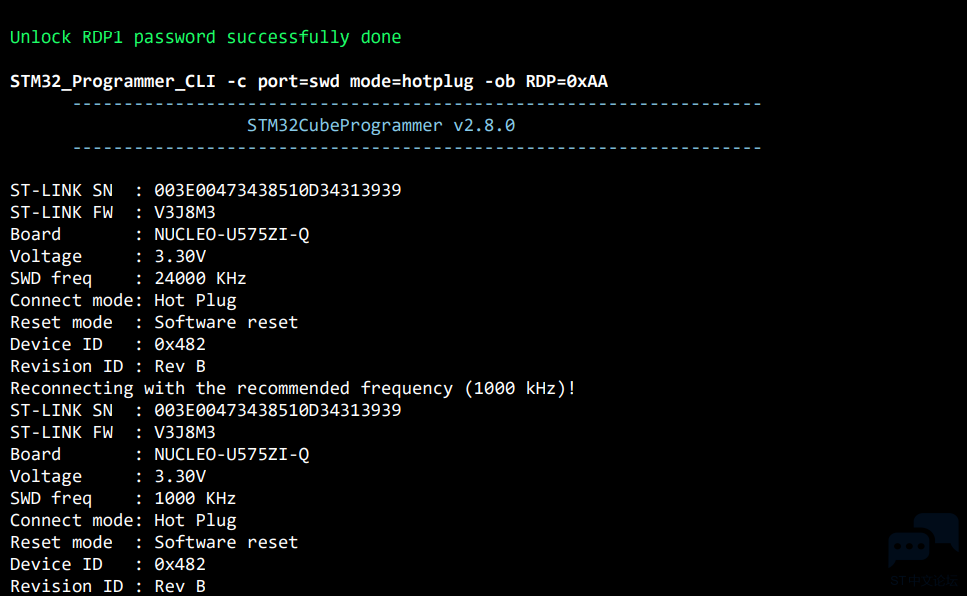Click the RDP=0xAA option byte argument
This screenshot has height=596, width=967.
tap(567, 81)
